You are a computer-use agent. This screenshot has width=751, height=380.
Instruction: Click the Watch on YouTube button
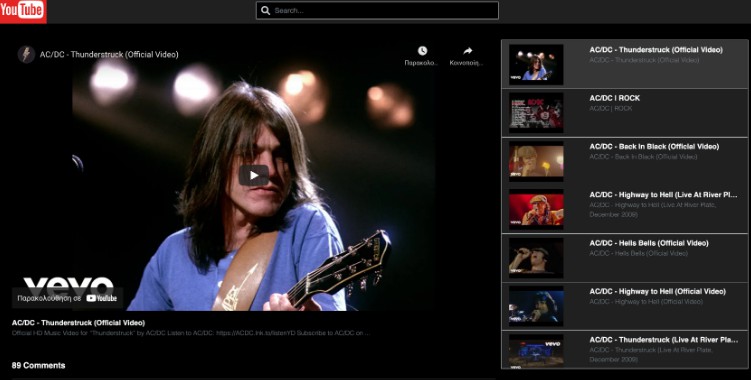click(x=68, y=298)
